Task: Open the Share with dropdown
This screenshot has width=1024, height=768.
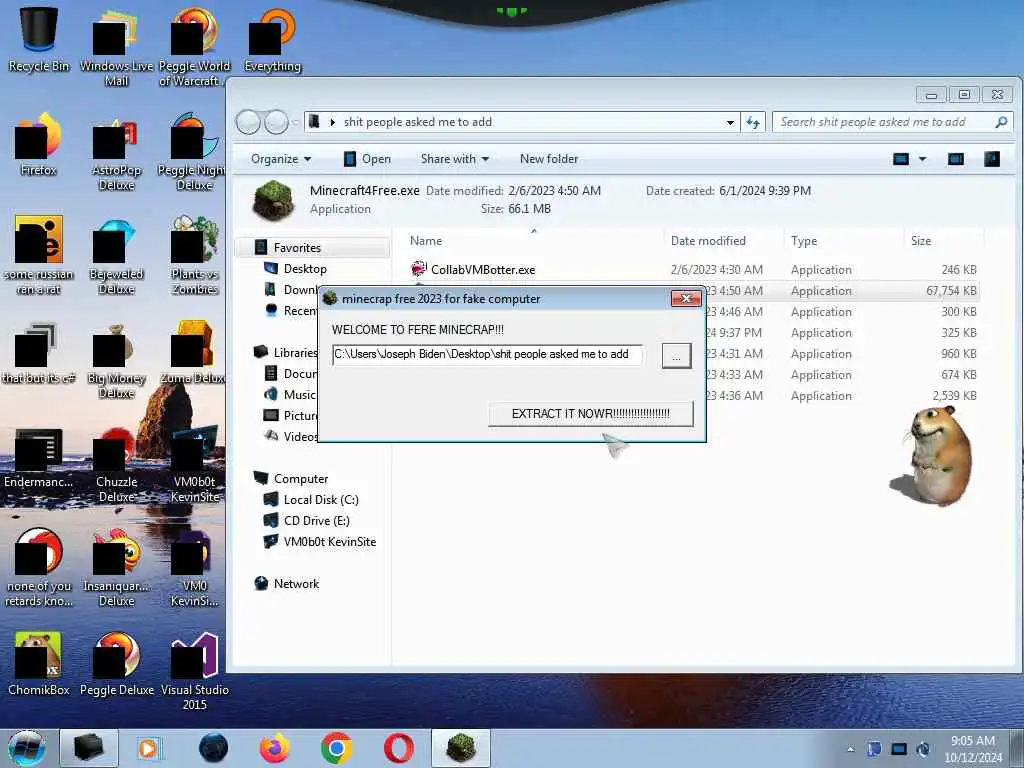Action: 455,159
